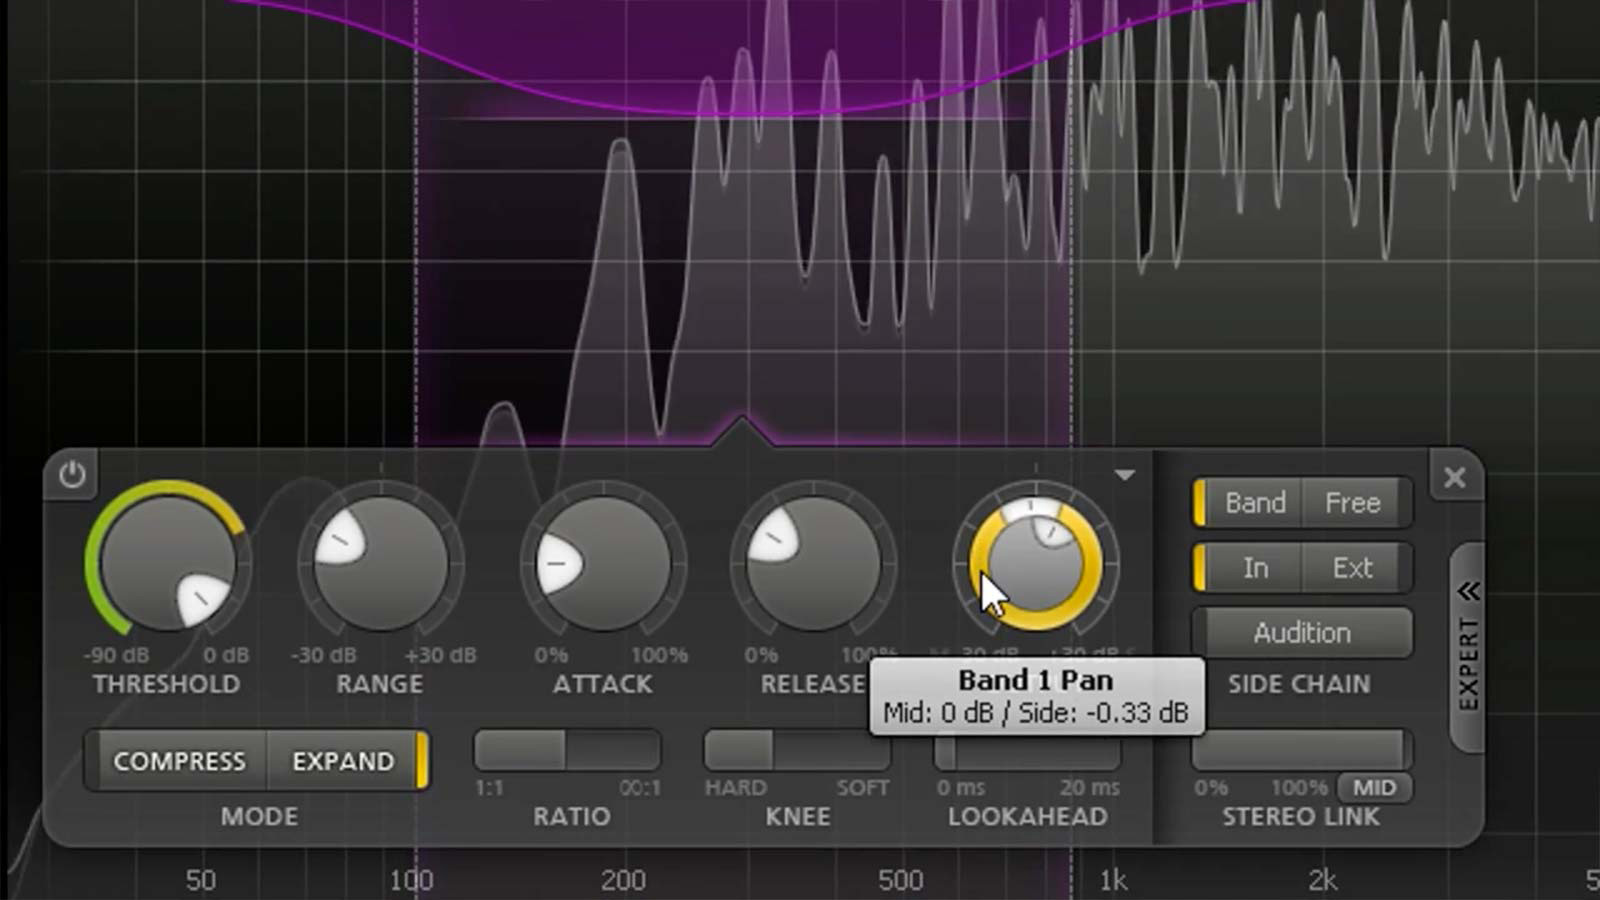Toggle the band power button
1600x900 pixels.
pos(72,475)
